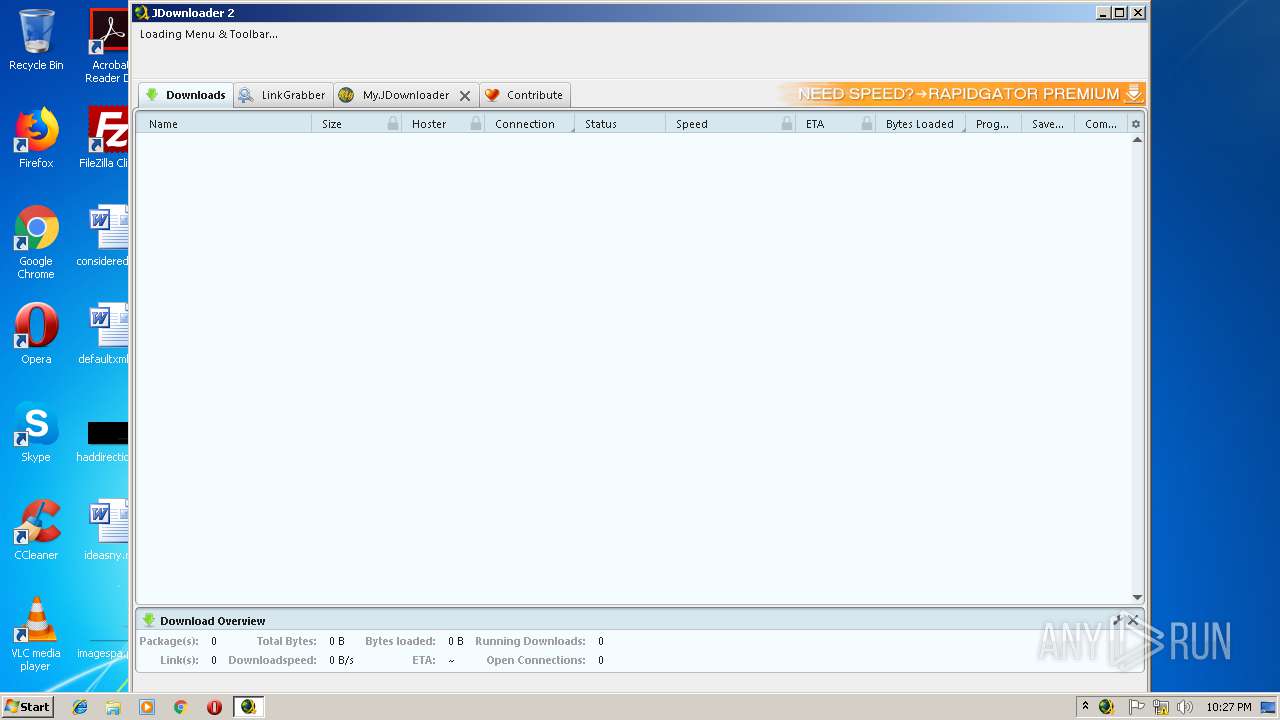Image resolution: width=1280 pixels, height=720 pixels.
Task: Click the table scrollbar up arrow
Action: click(1137, 140)
